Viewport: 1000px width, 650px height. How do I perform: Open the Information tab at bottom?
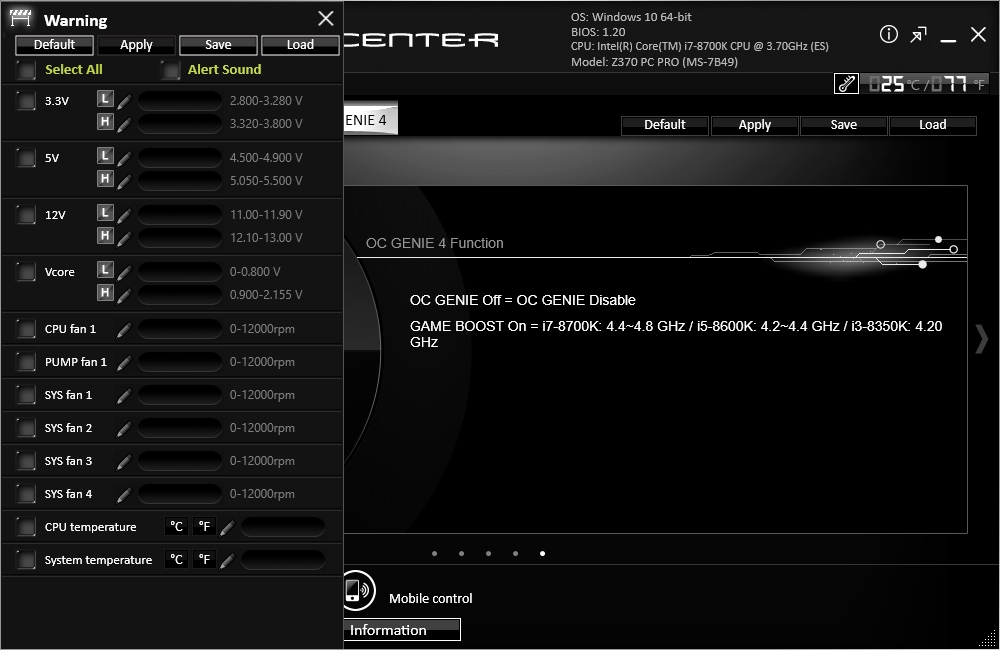402,630
